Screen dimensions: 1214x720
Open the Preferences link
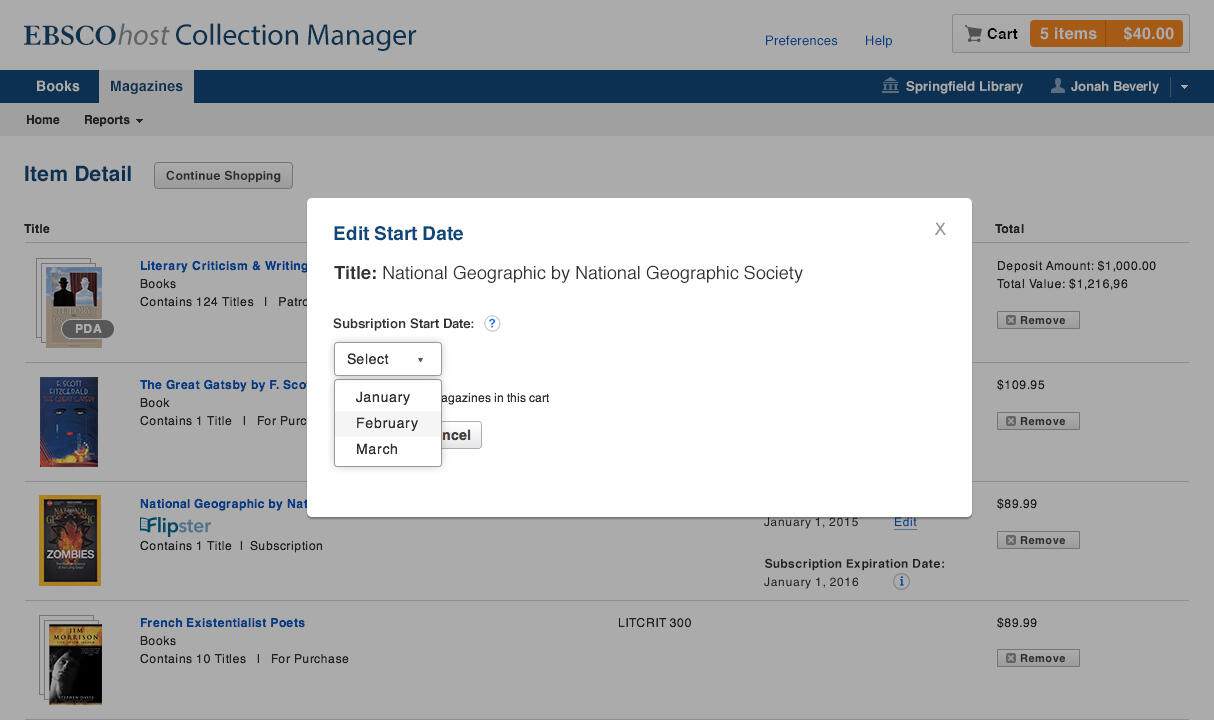point(801,41)
